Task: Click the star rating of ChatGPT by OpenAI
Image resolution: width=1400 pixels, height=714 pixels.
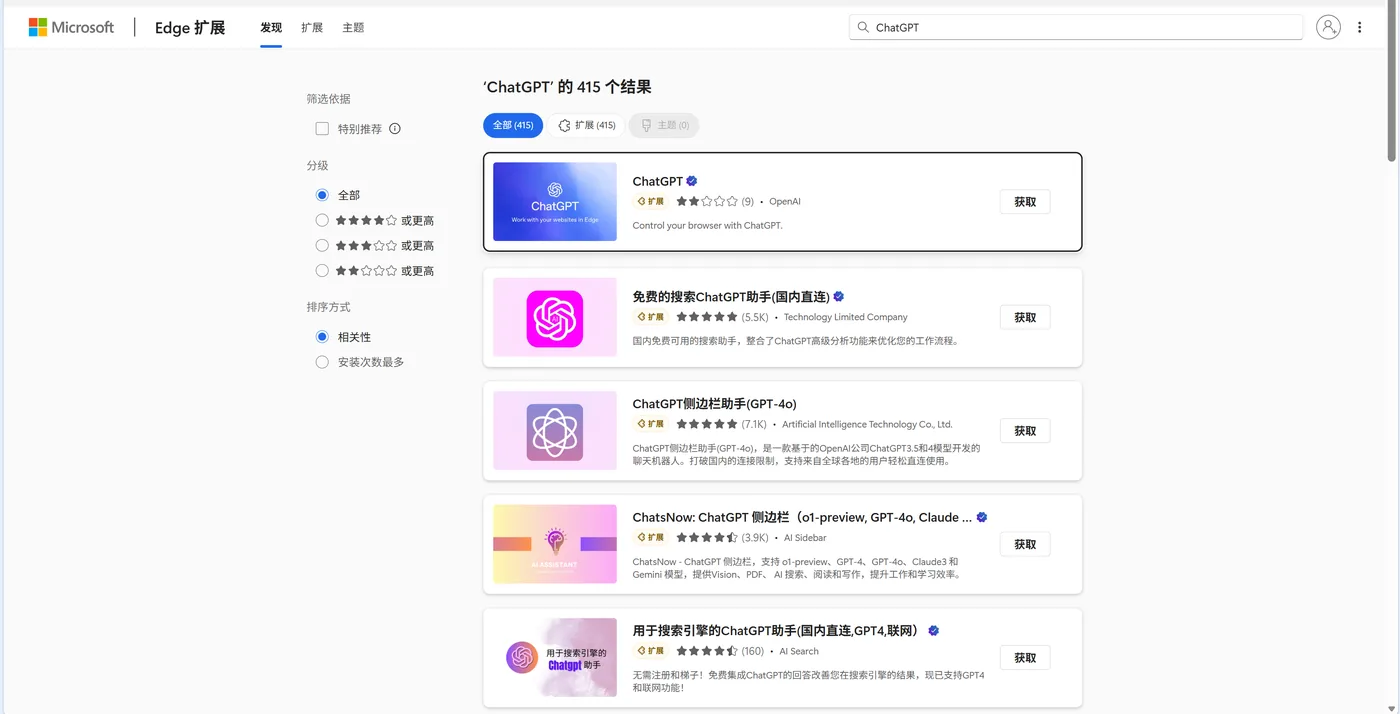Action: click(707, 201)
